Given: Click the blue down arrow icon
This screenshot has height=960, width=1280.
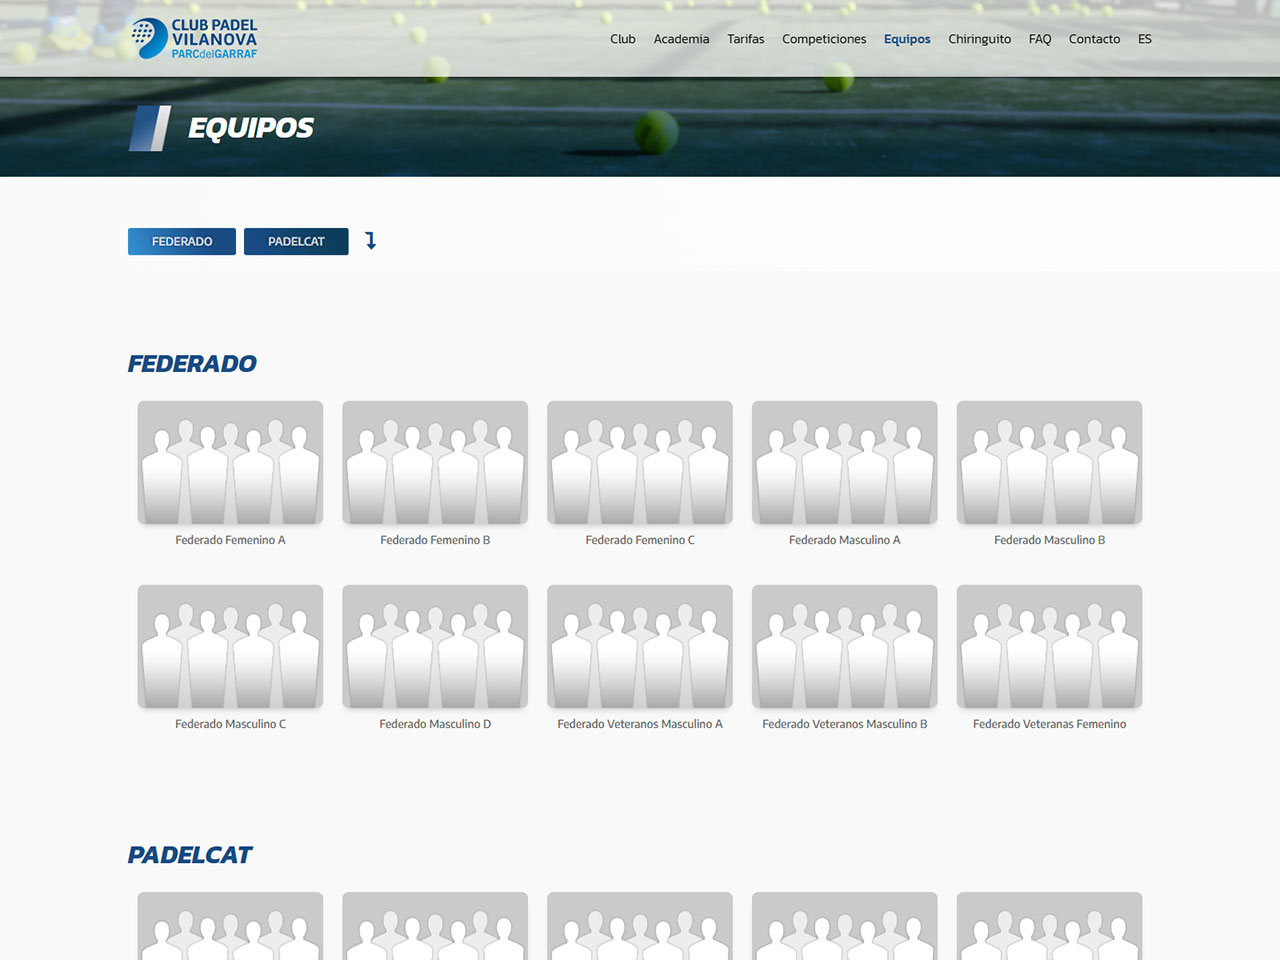Looking at the screenshot, I should [370, 241].
